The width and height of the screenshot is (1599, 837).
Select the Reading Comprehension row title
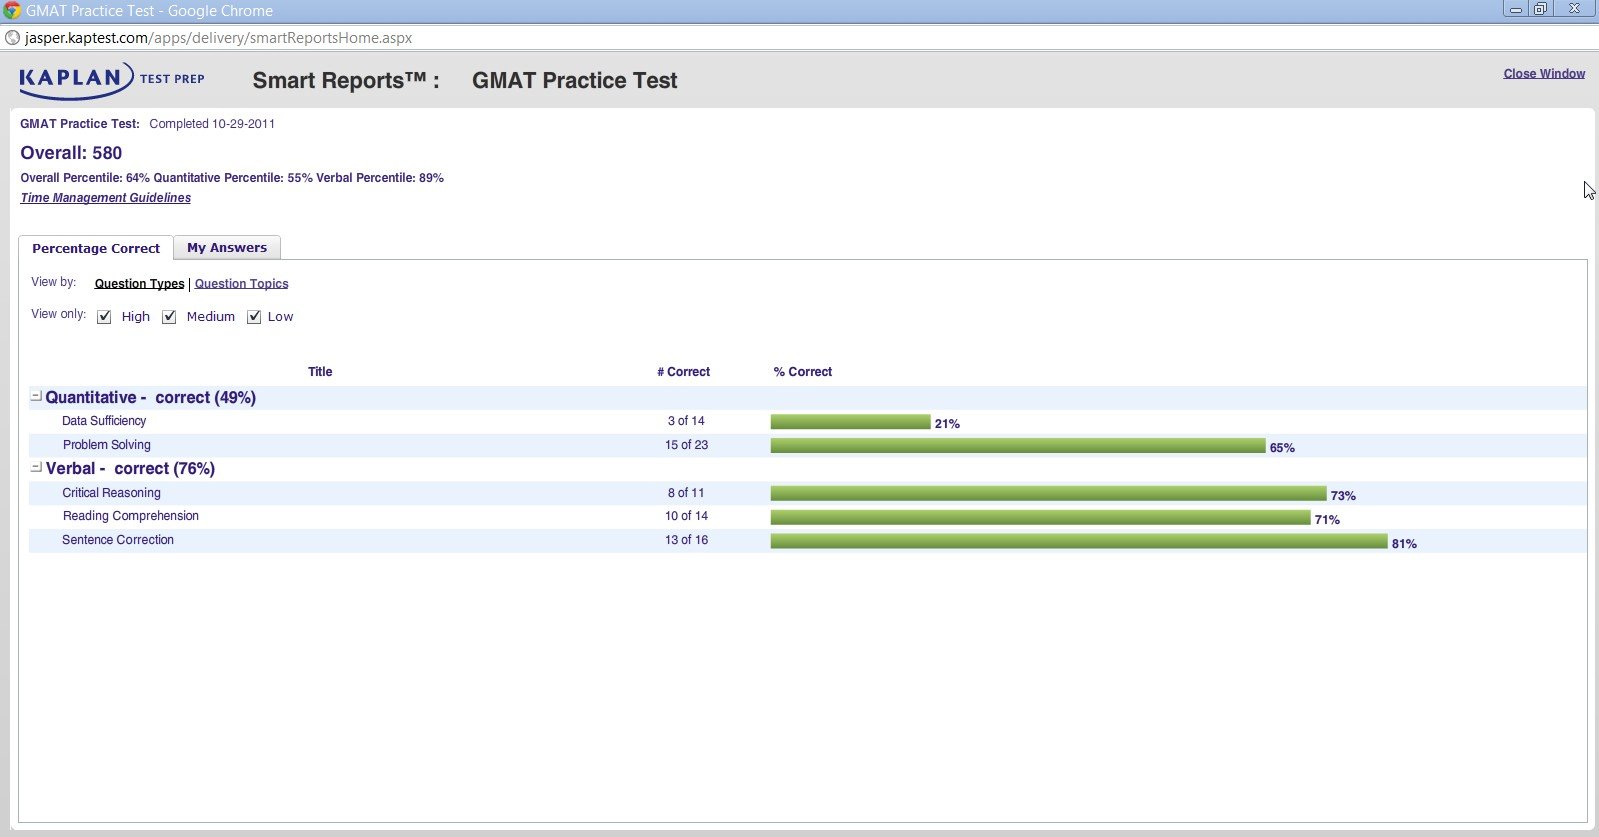[x=131, y=516]
